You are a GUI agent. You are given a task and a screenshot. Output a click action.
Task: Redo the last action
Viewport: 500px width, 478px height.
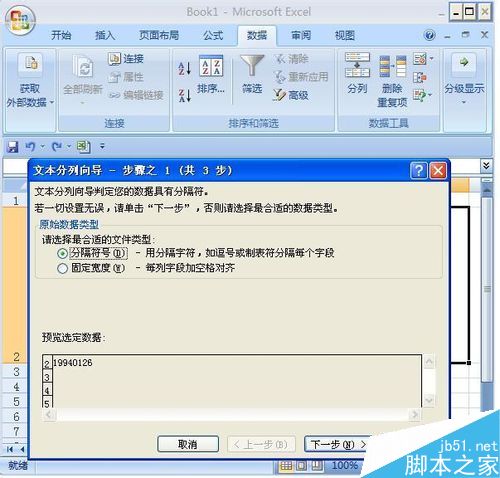(x=57, y=146)
